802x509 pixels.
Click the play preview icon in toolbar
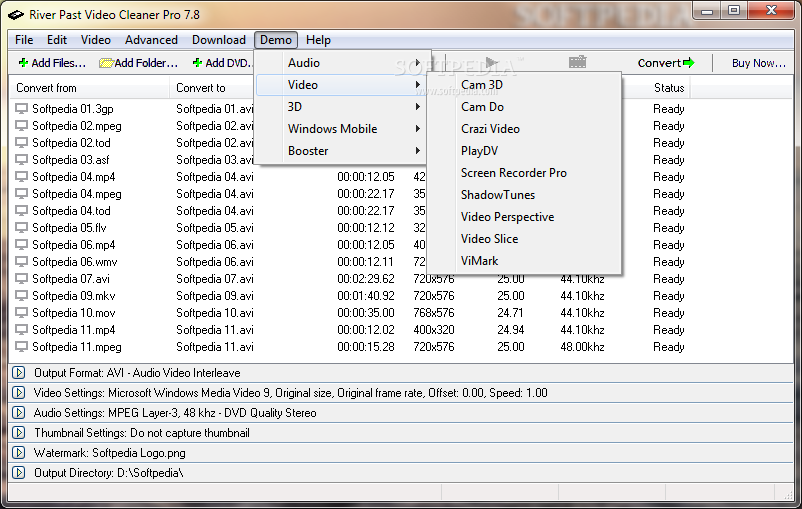point(491,62)
